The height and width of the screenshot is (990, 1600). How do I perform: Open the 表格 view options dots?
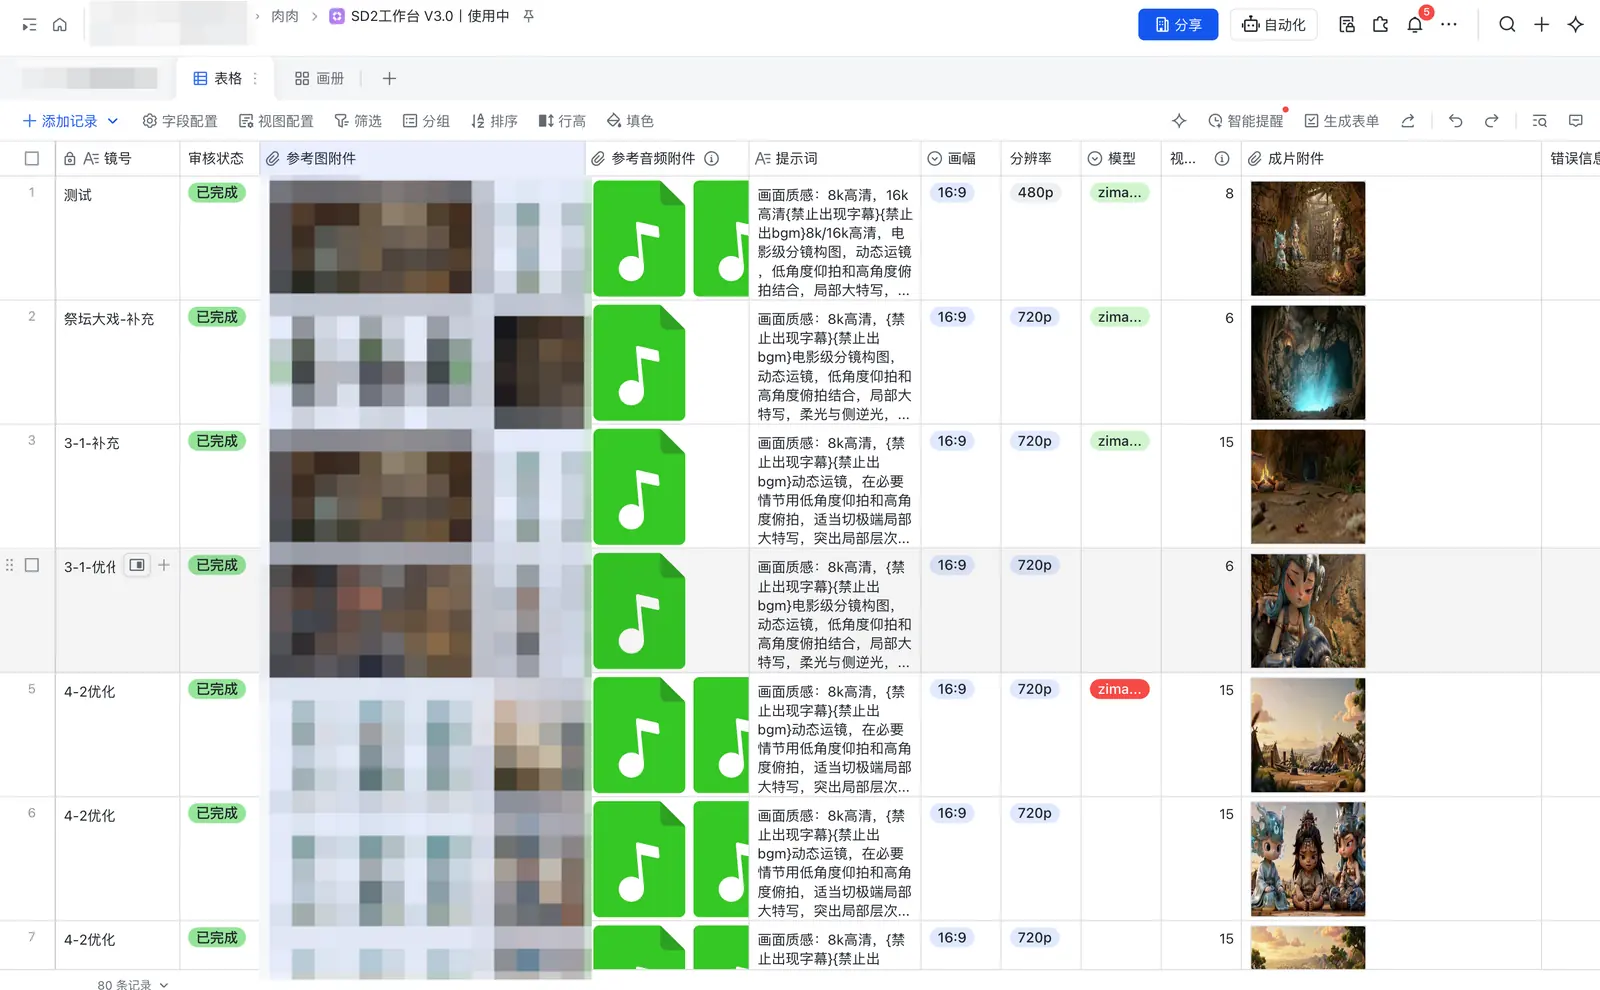click(255, 78)
